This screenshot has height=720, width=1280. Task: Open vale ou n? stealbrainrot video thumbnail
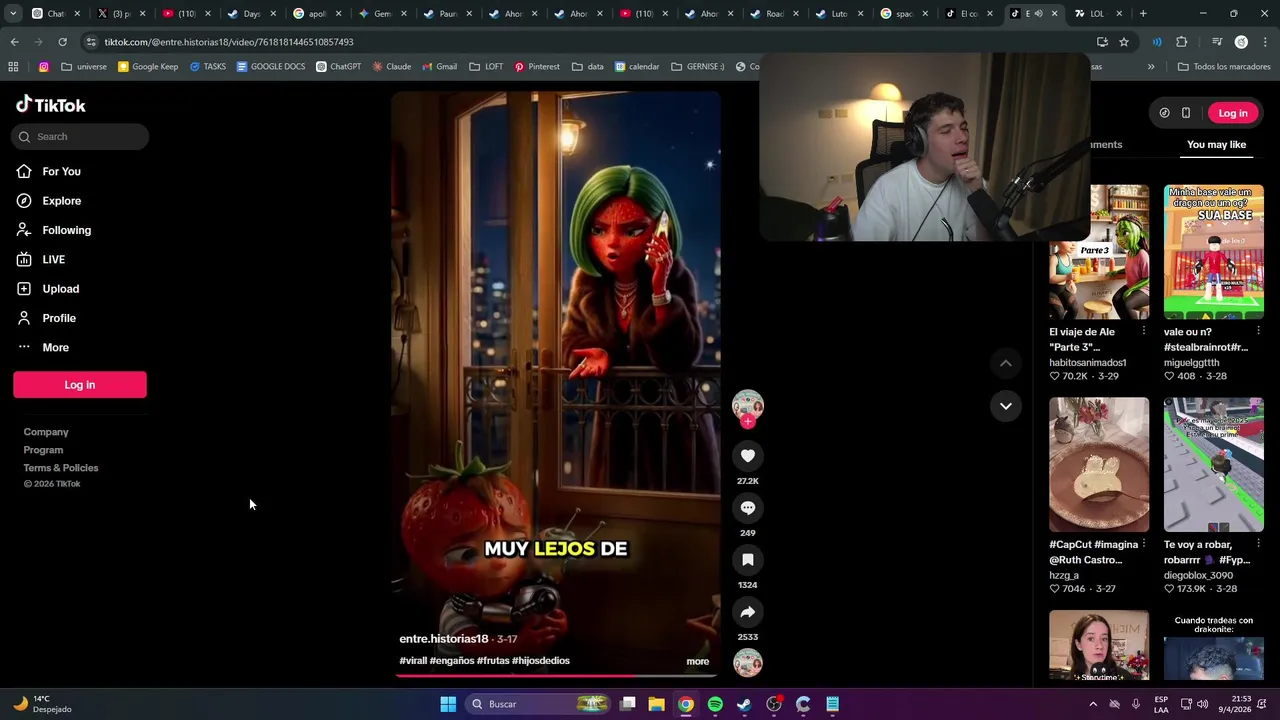[x=1214, y=252]
